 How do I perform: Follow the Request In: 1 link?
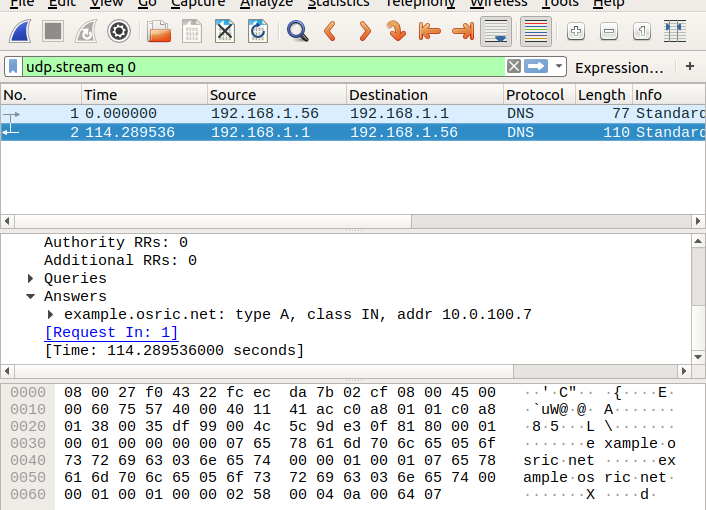(111, 333)
